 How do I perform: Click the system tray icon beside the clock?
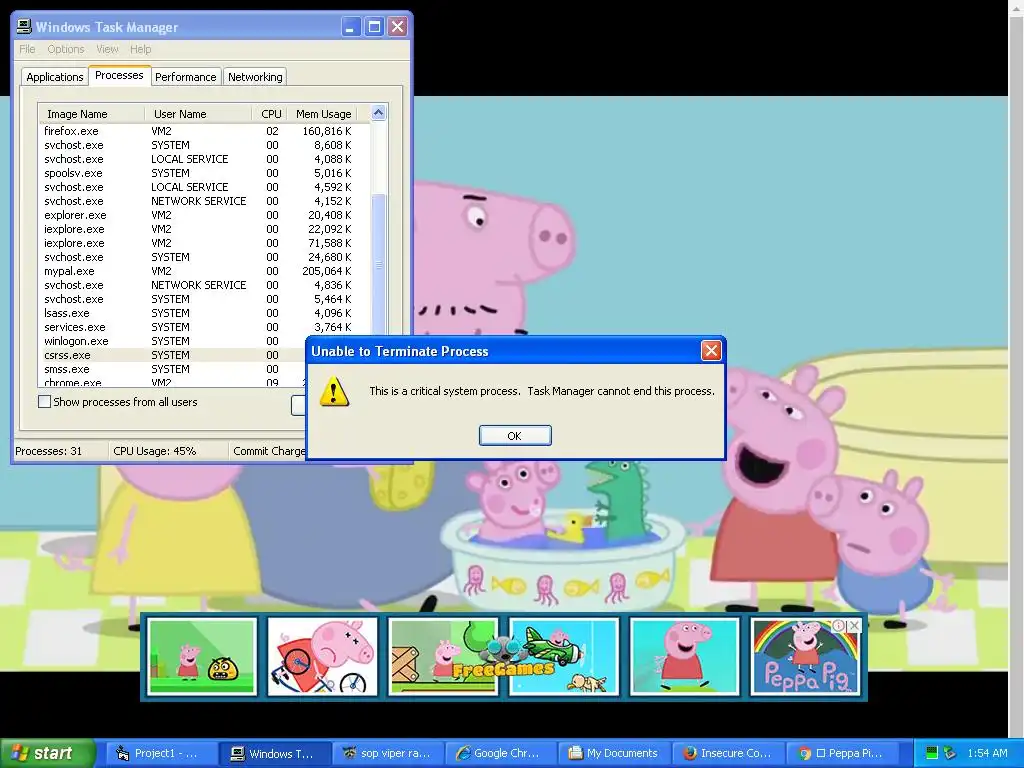[950, 753]
